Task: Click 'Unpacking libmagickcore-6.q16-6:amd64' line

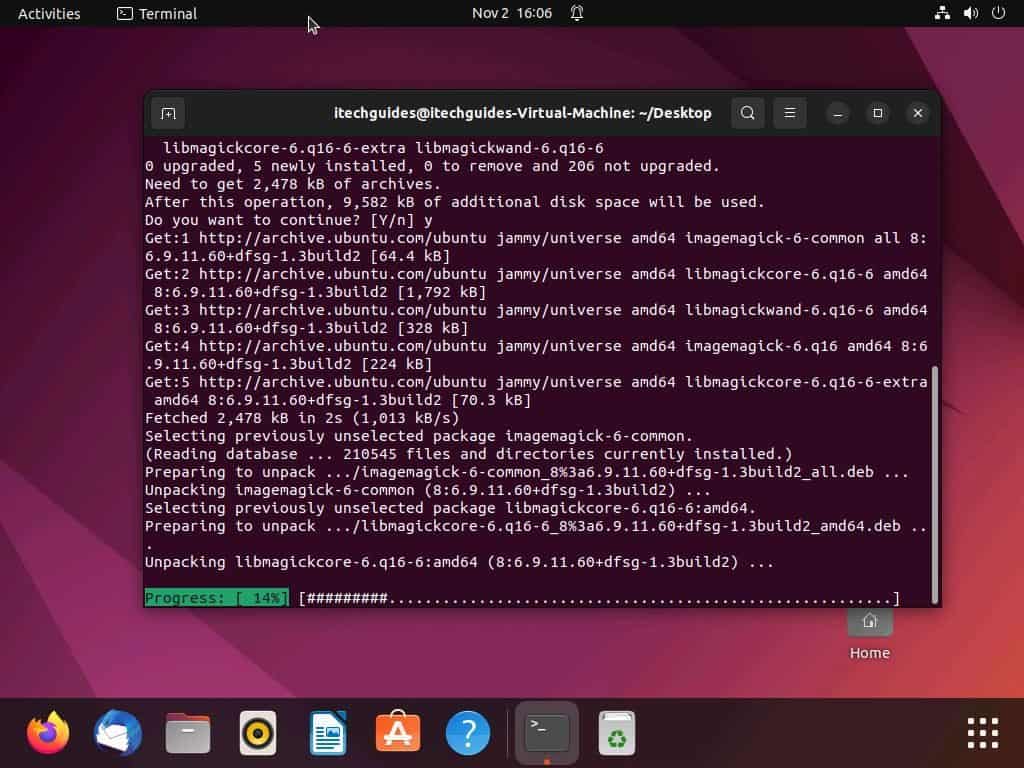Action: 459,562
